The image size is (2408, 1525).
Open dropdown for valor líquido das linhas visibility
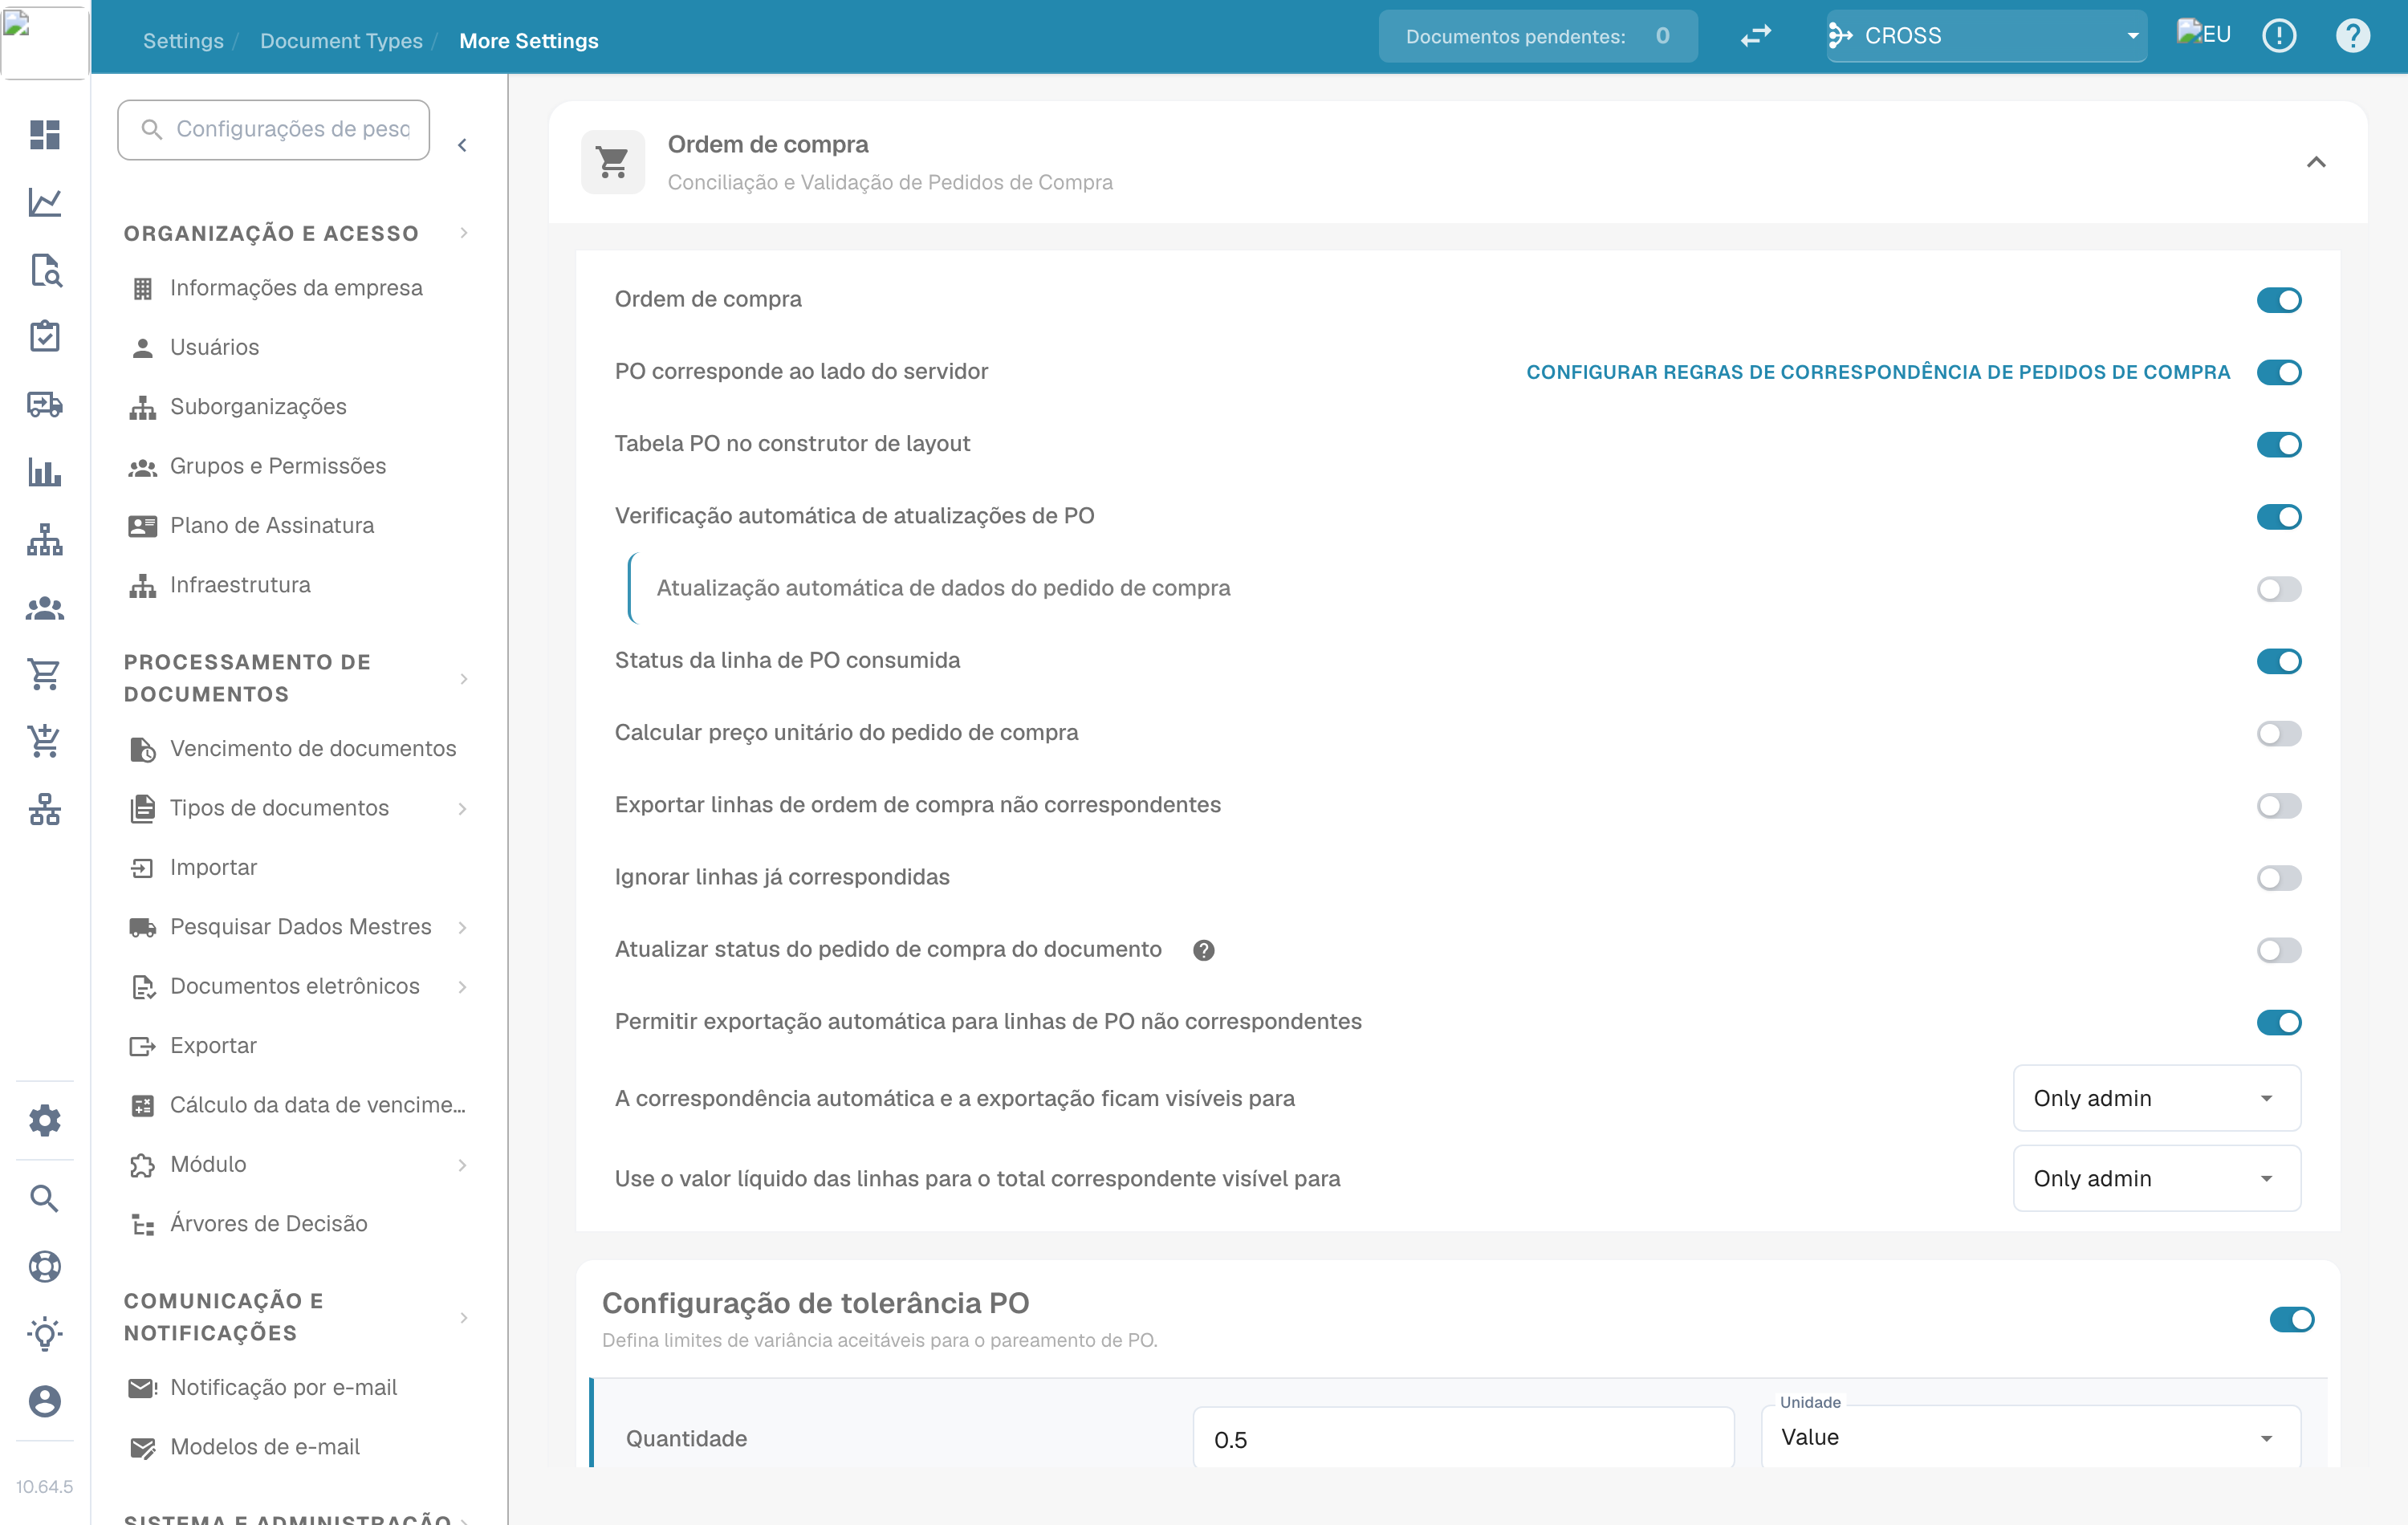pyautogui.click(x=2157, y=1178)
